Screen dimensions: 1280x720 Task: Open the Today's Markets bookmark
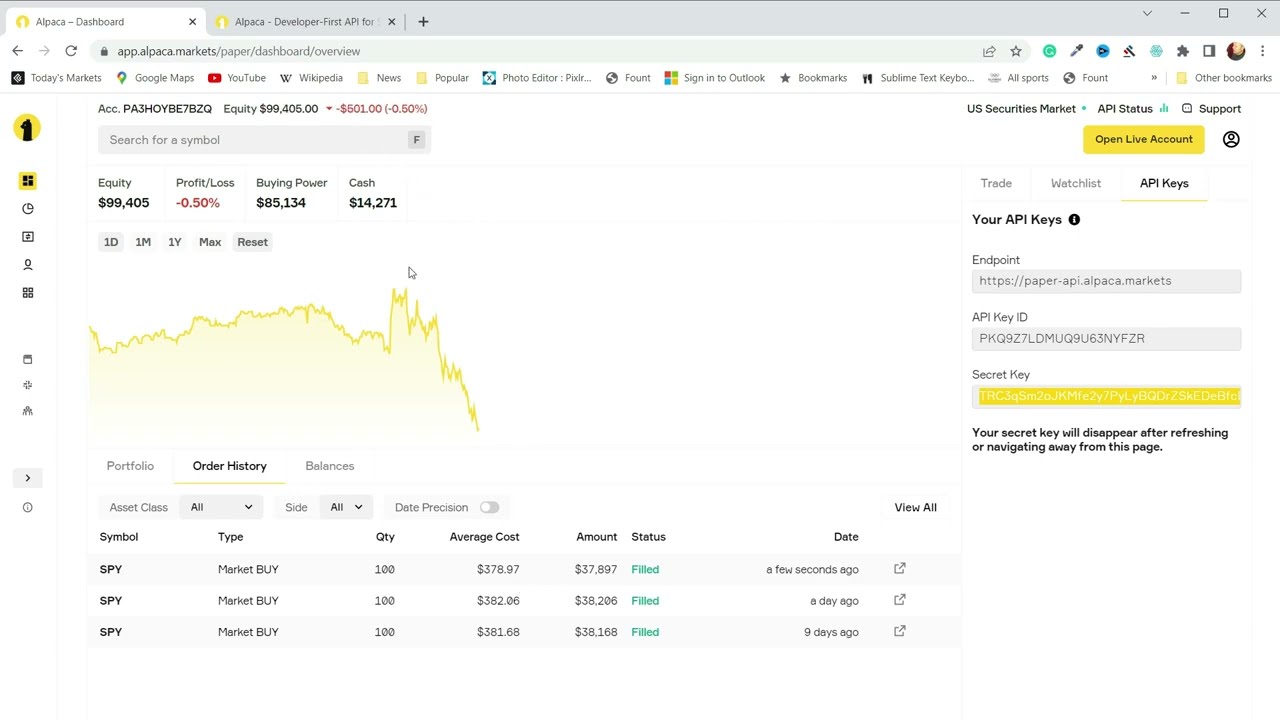[57, 78]
